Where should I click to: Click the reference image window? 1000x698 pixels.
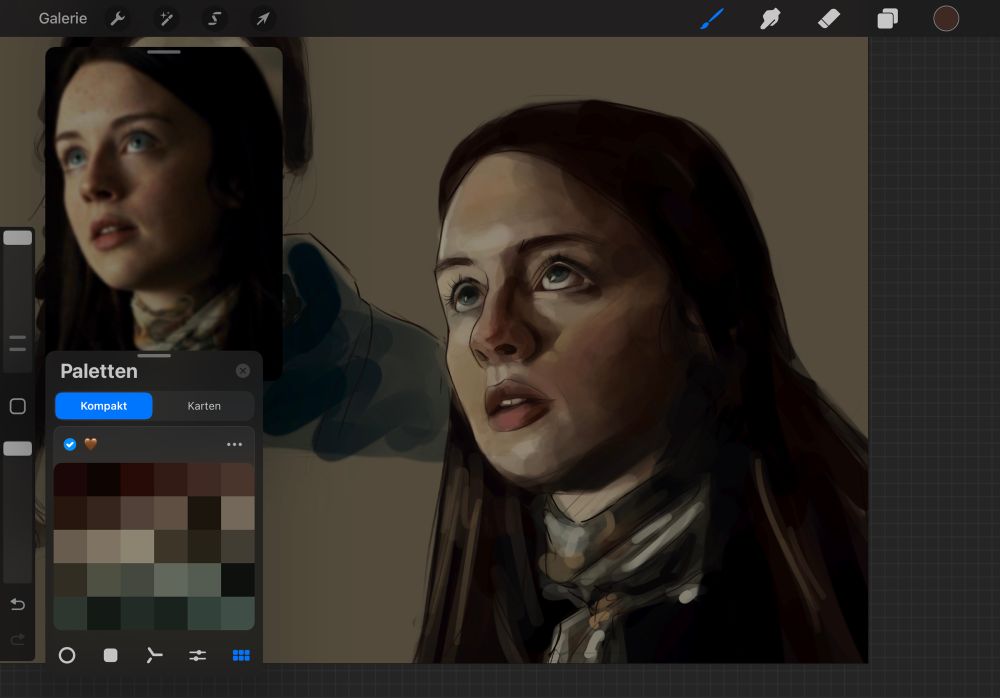tap(164, 200)
